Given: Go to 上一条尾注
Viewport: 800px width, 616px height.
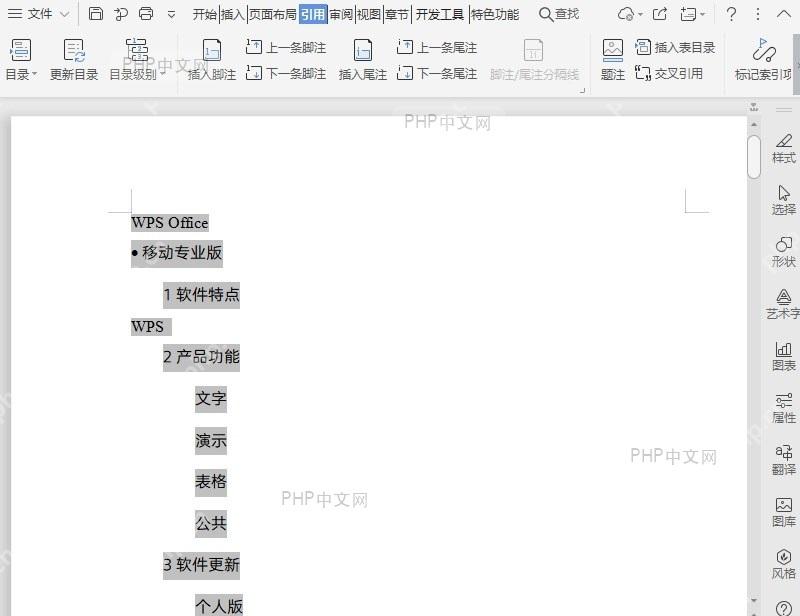Looking at the screenshot, I should [437, 47].
